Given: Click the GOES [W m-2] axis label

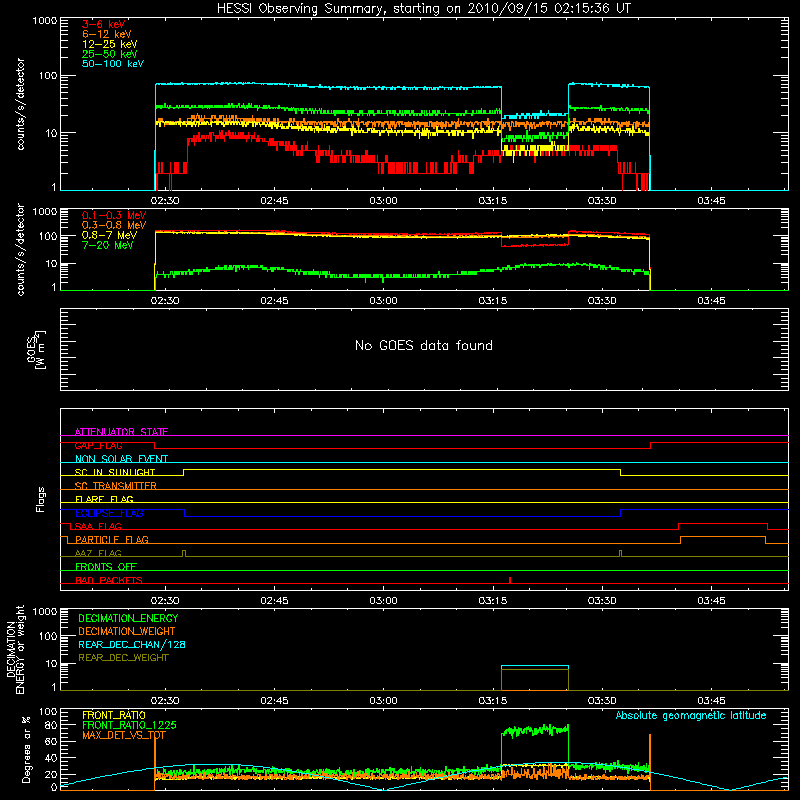Looking at the screenshot, I should (36, 350).
